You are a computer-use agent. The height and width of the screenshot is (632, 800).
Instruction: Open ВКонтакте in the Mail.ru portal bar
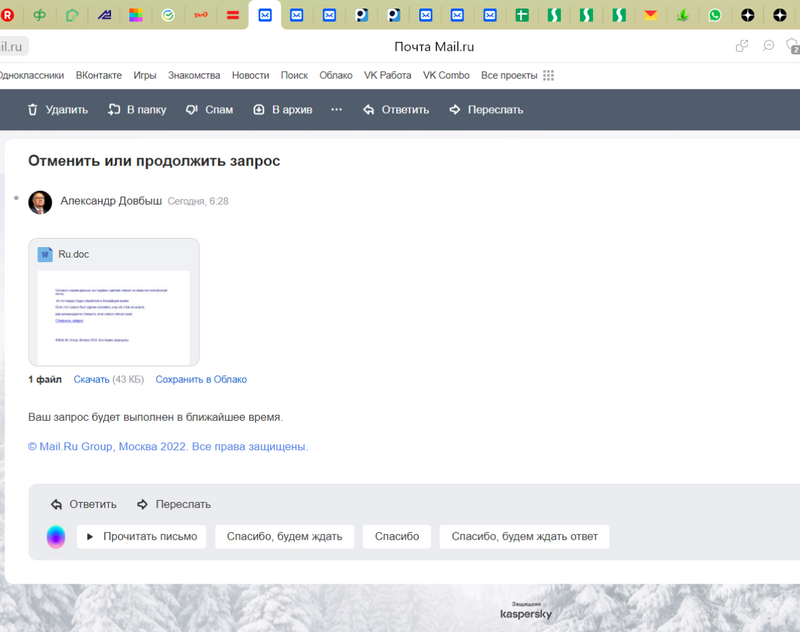coord(98,75)
